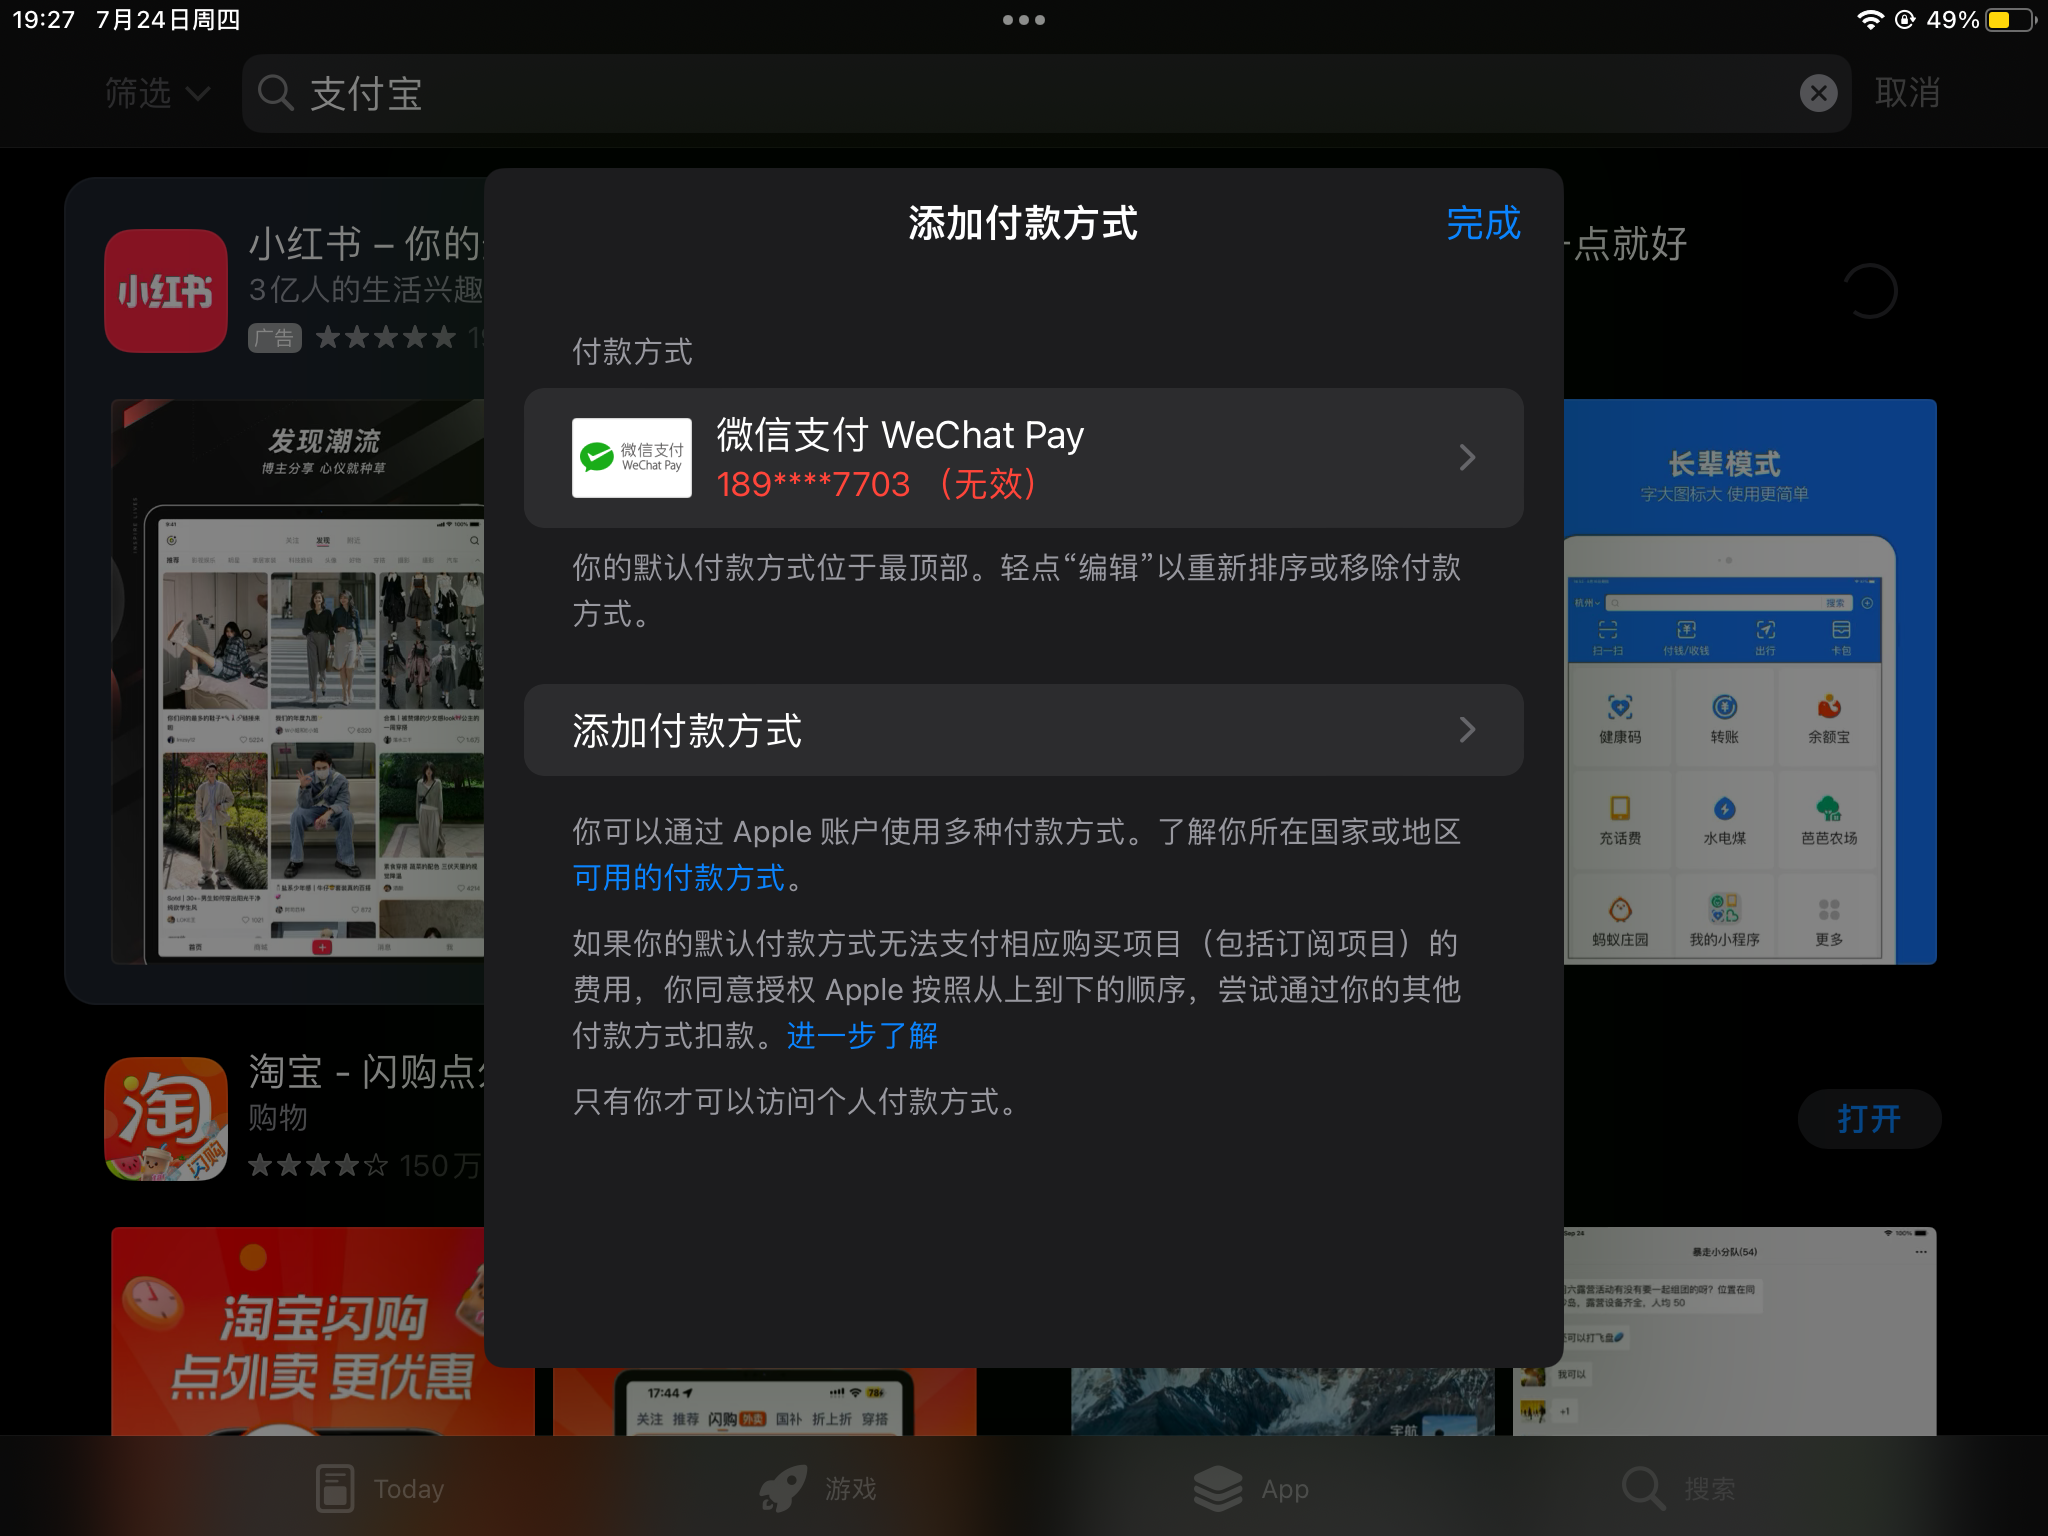Open WeChat Pay row chevron
The height and width of the screenshot is (1536, 2048).
pos(1467,458)
